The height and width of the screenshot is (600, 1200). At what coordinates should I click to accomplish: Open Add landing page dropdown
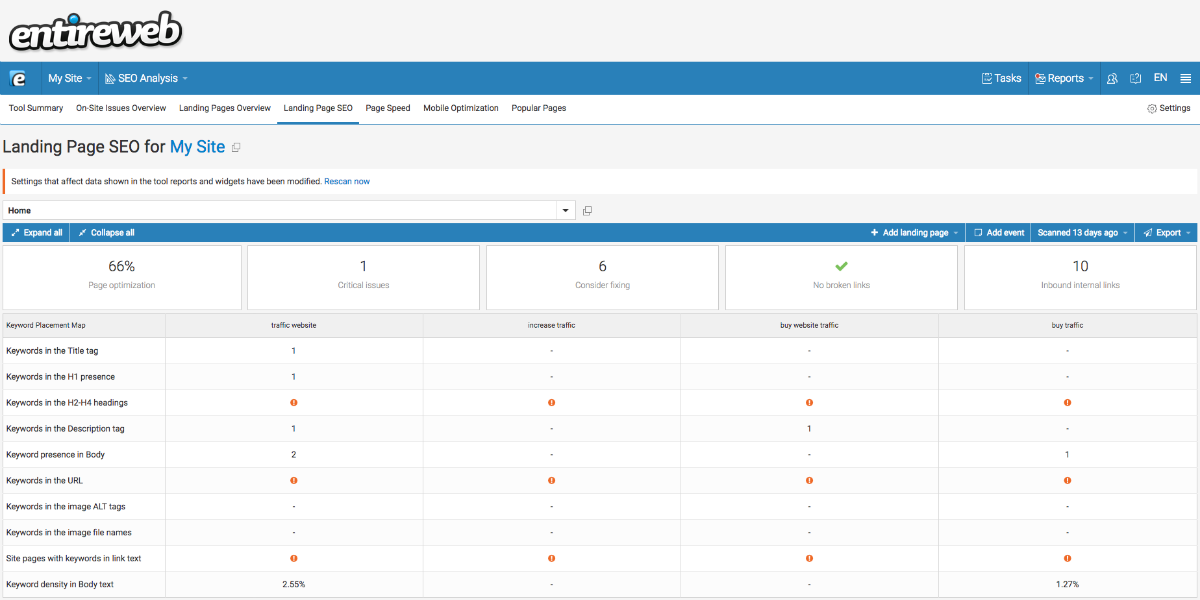914,232
